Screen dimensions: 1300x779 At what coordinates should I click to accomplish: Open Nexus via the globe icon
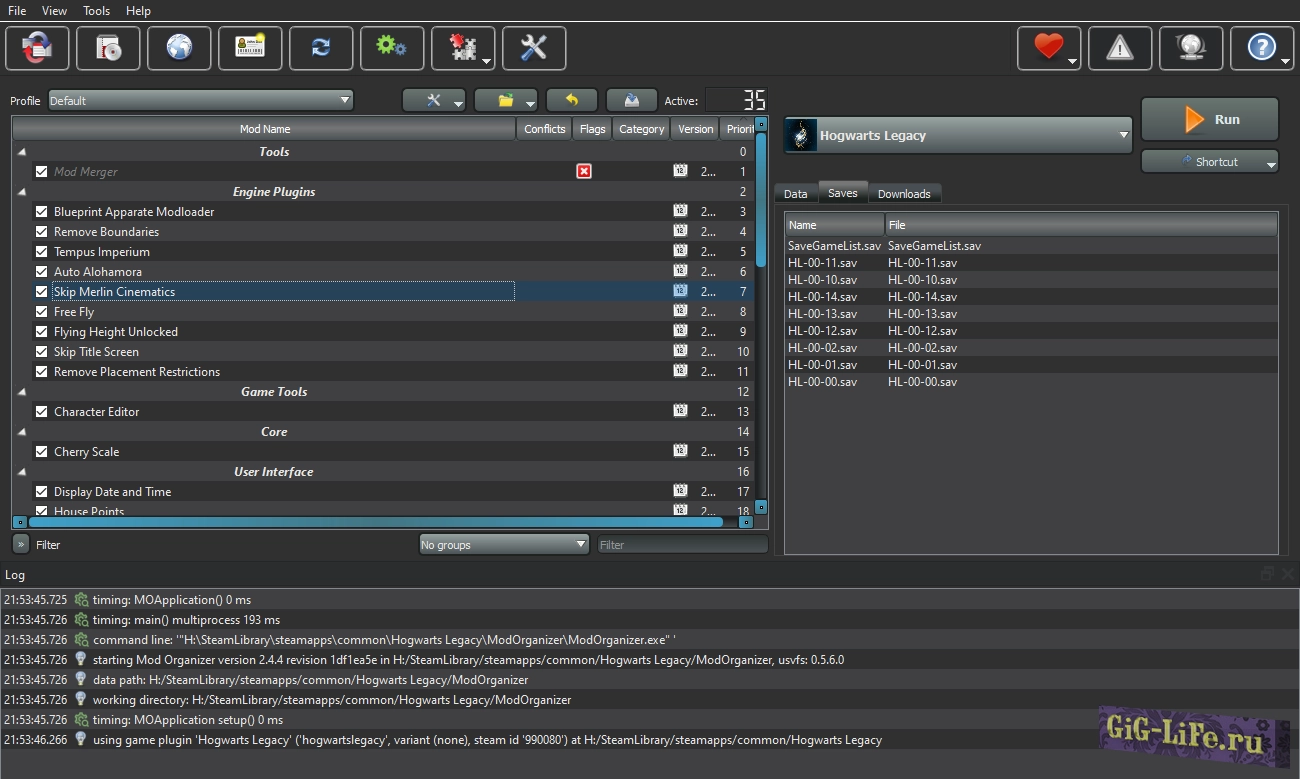pyautogui.click(x=179, y=48)
